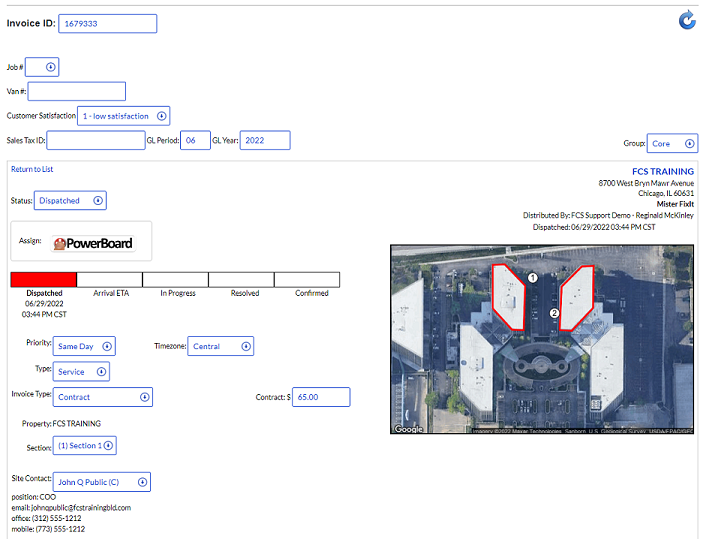This screenshot has height=539, width=706.
Task: Open the Site Contact dropdown
Action: (102, 482)
